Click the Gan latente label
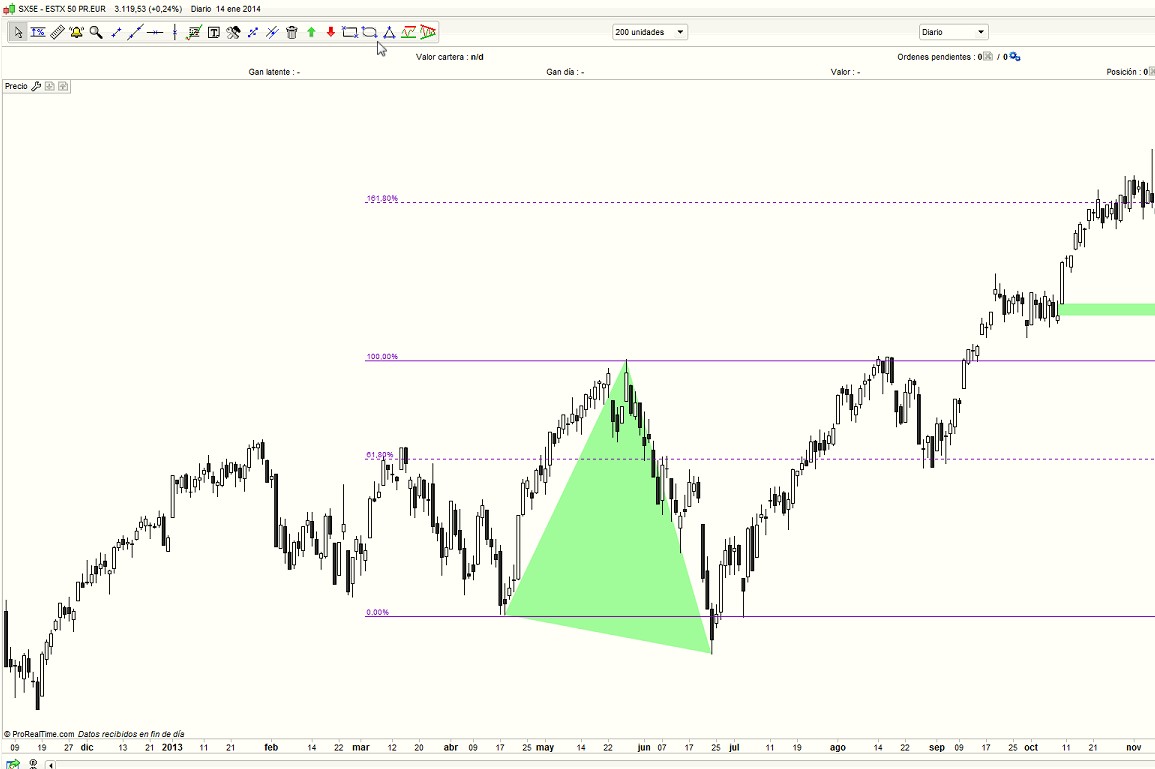 (x=274, y=72)
